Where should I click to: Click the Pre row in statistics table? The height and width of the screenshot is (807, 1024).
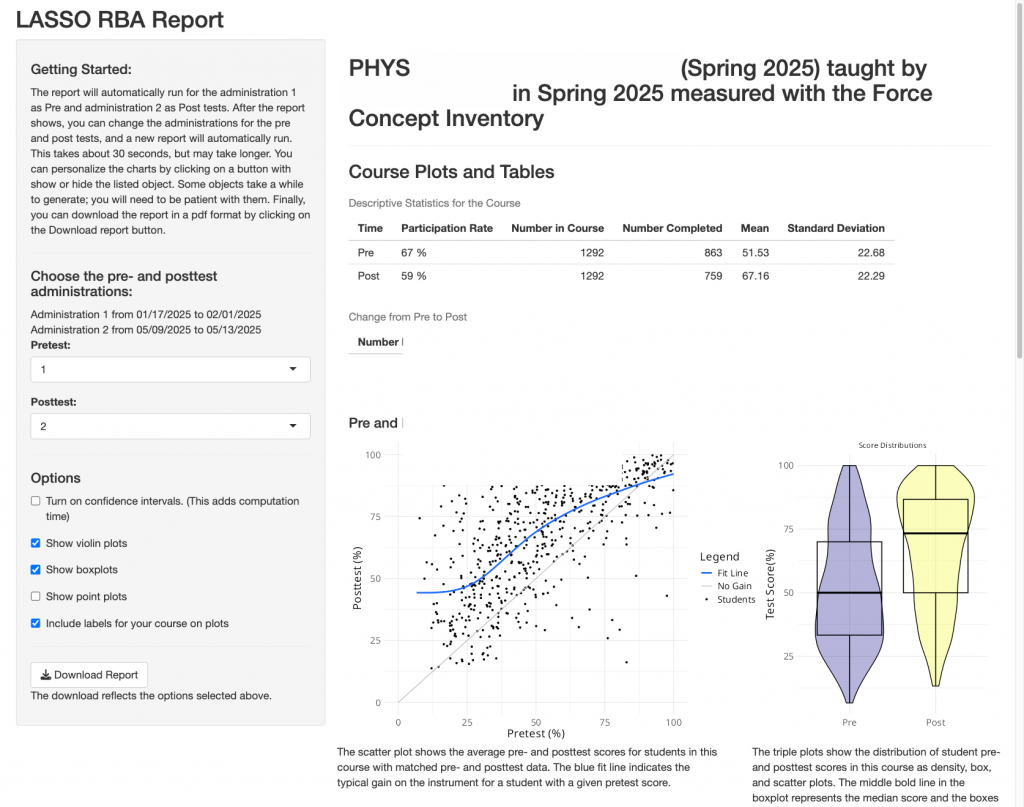tap(621, 253)
